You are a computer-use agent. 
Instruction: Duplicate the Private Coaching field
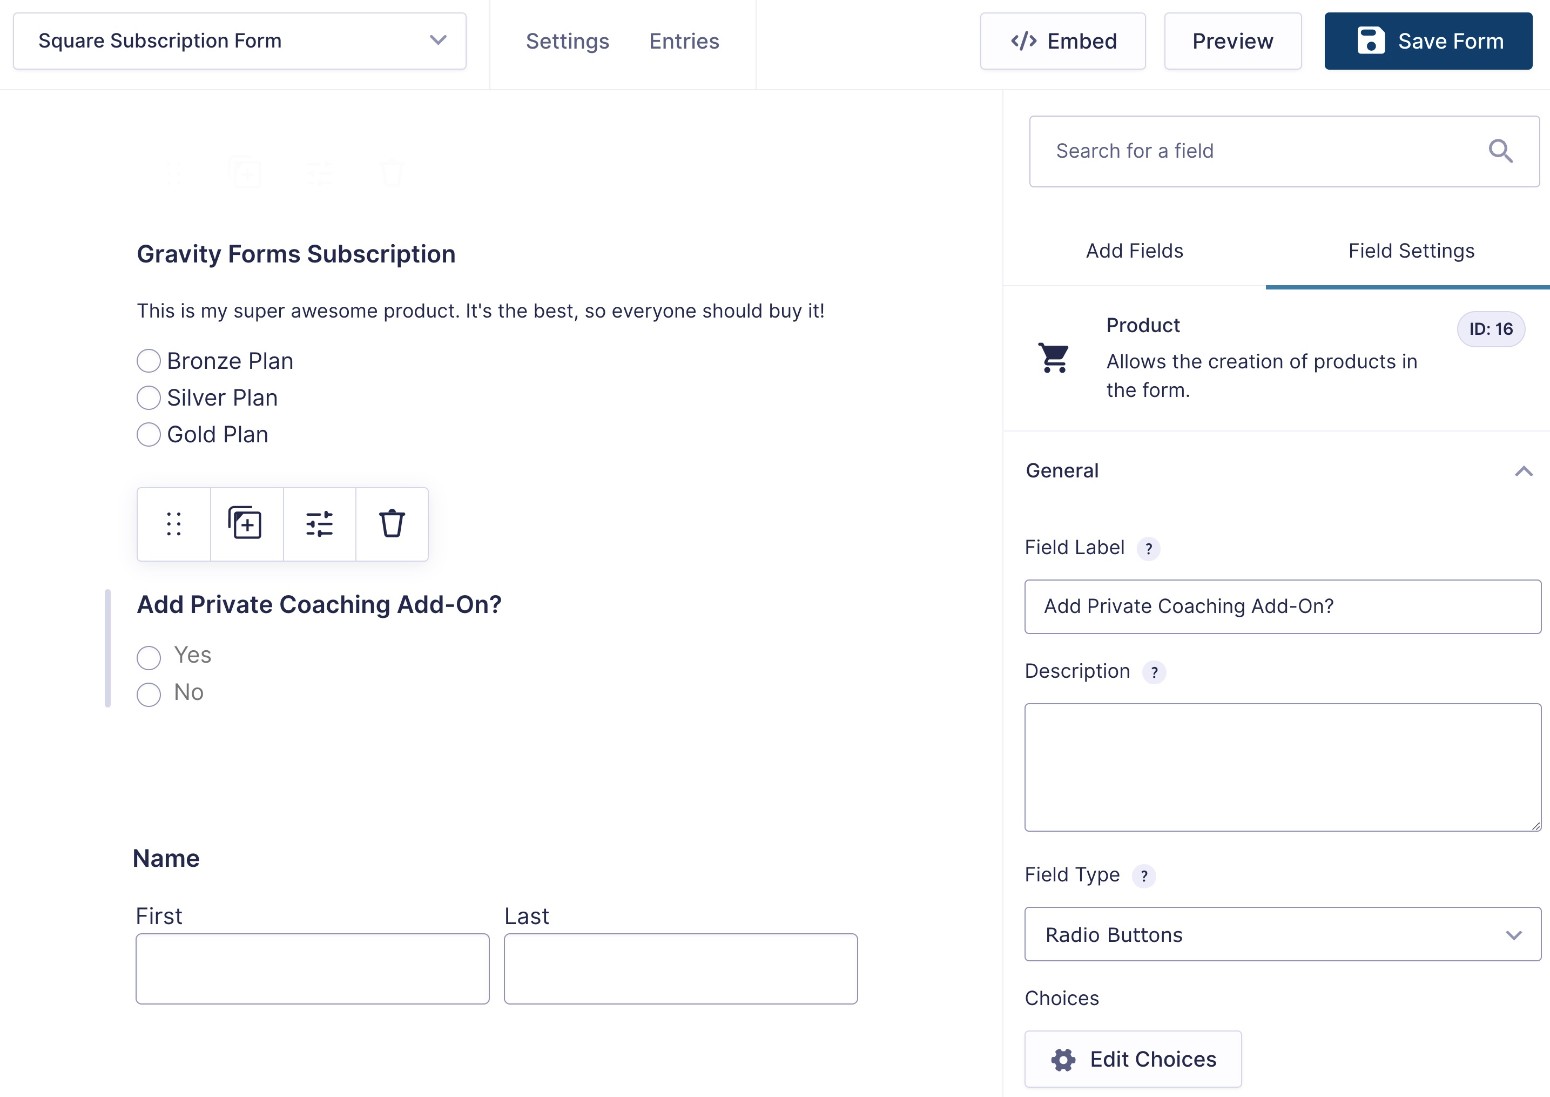246,524
